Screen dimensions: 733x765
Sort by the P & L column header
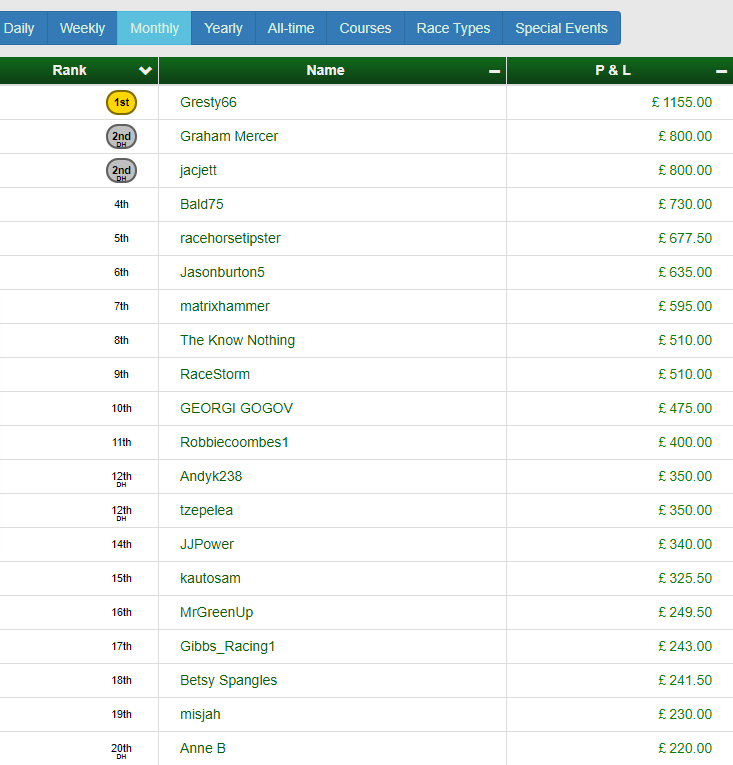tap(620, 70)
